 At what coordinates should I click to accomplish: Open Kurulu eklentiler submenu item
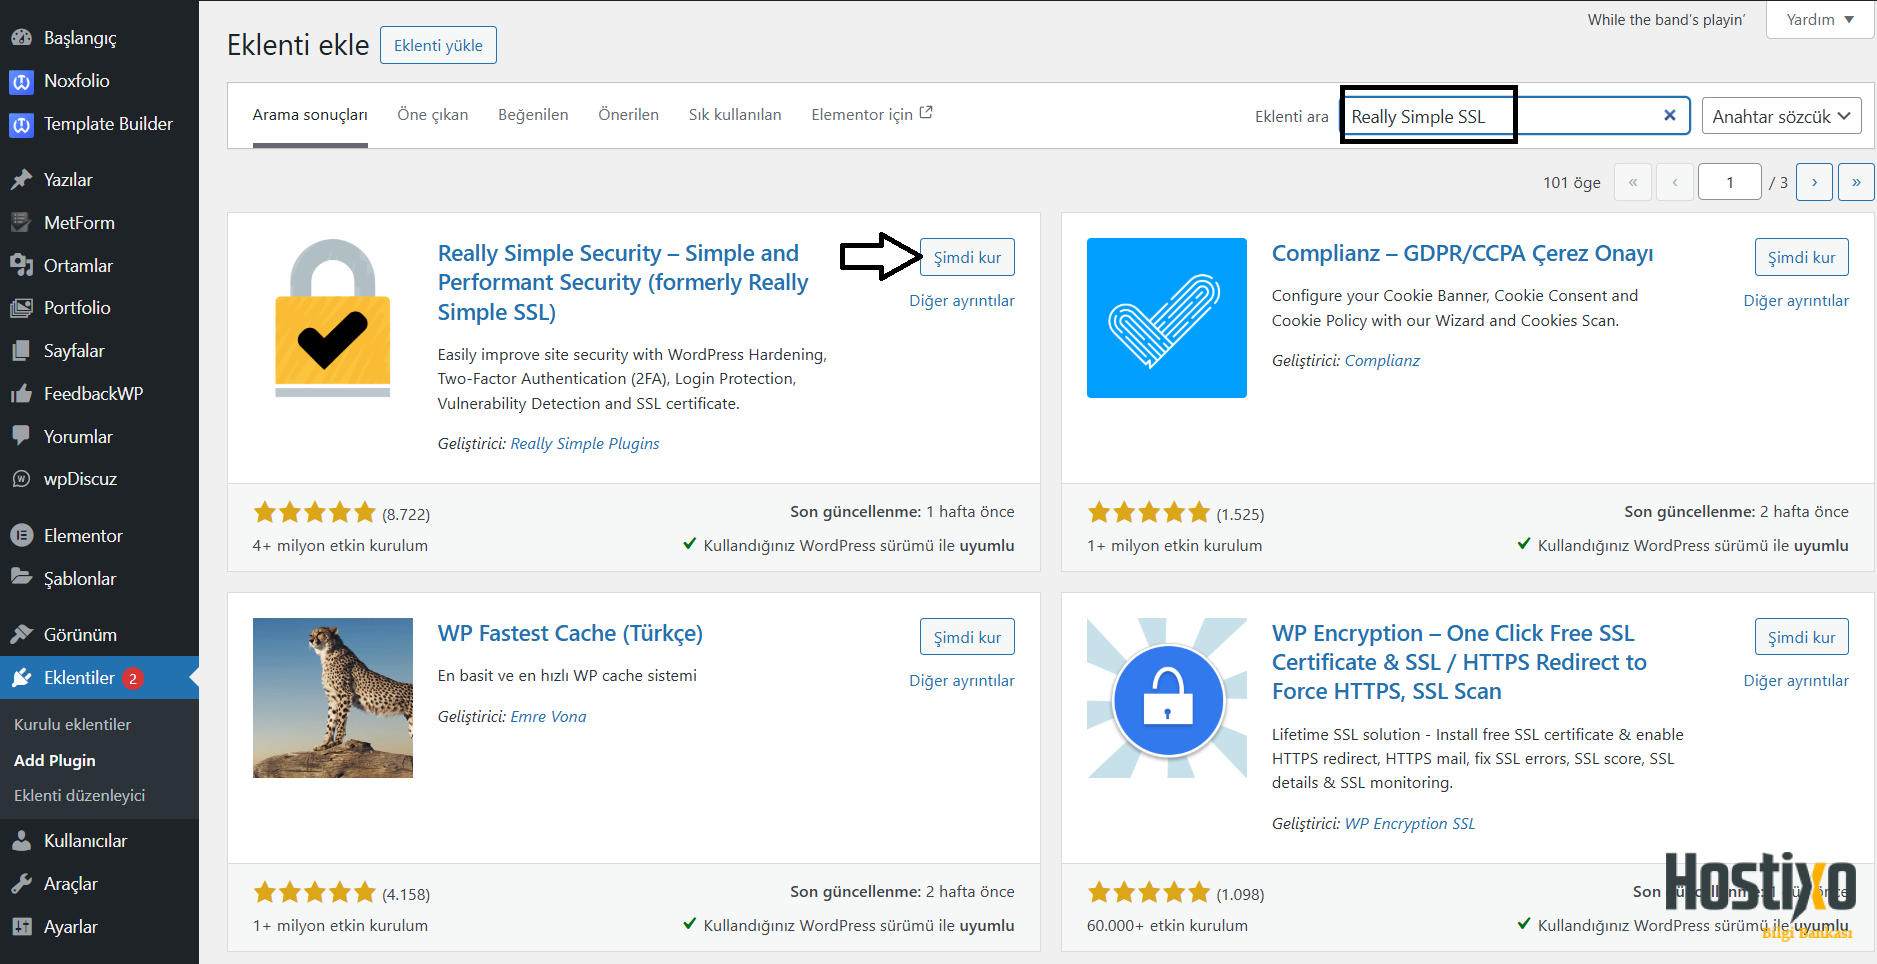point(73,725)
